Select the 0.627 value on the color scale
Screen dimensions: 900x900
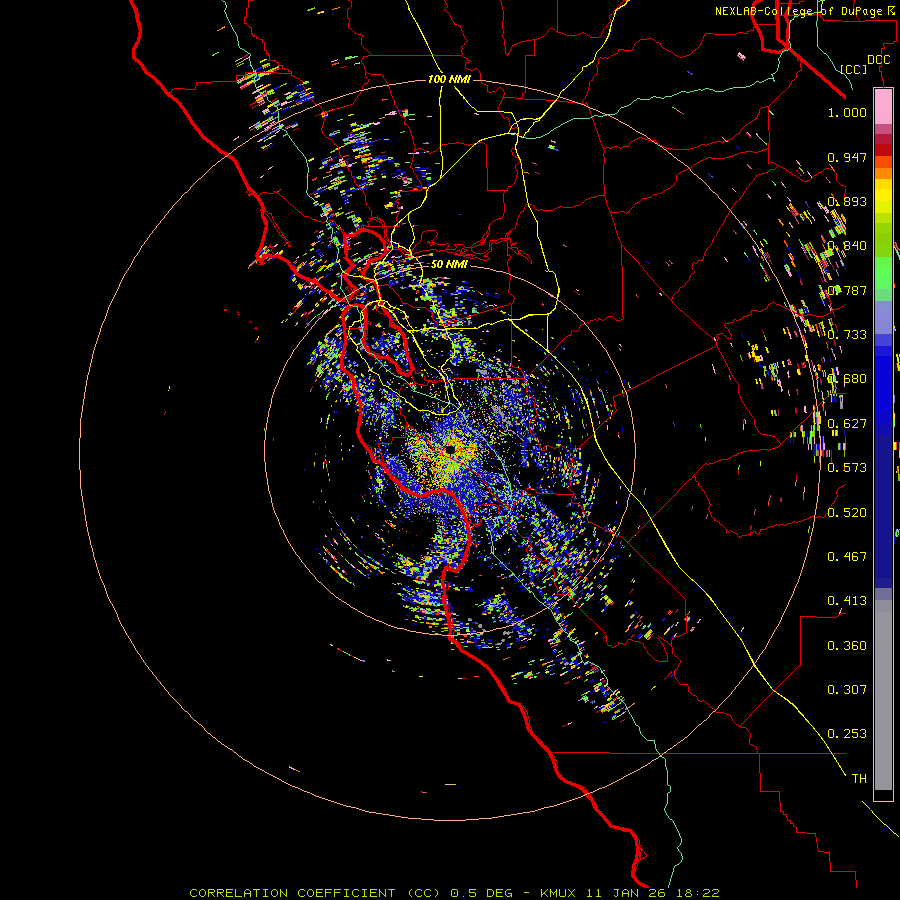coord(847,424)
